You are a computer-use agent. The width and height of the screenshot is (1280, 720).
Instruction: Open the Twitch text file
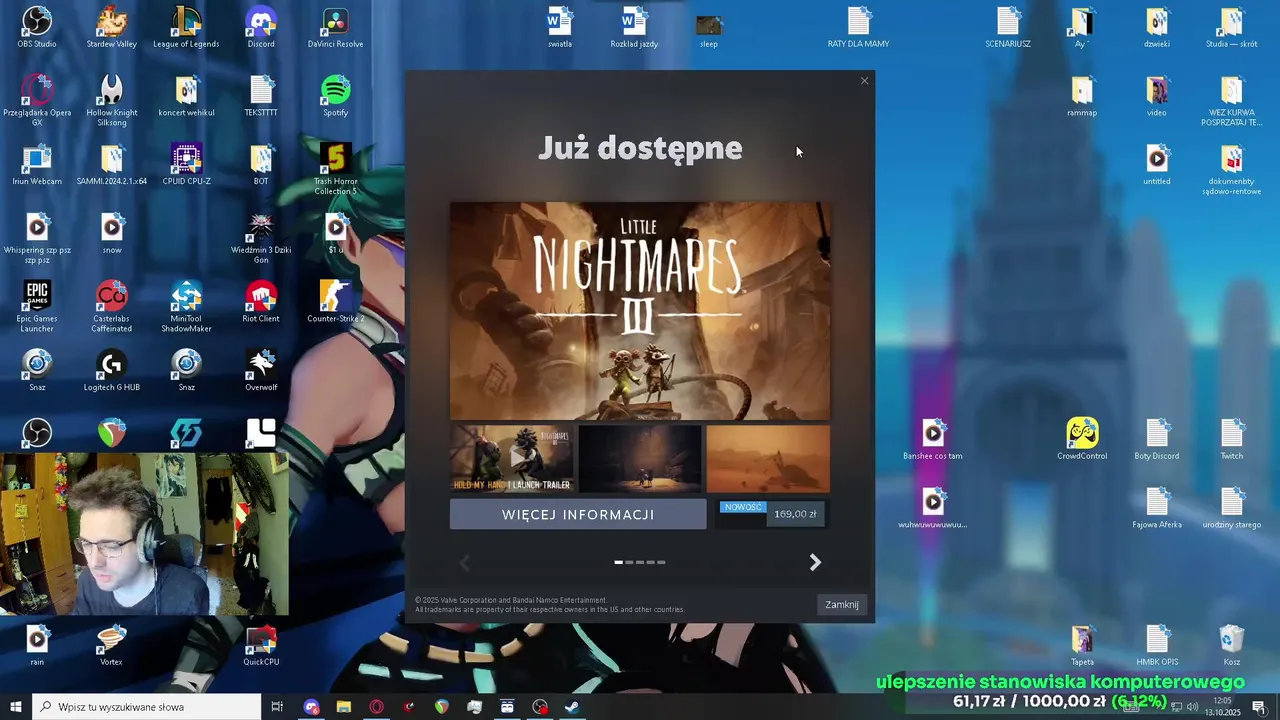coord(1231,439)
